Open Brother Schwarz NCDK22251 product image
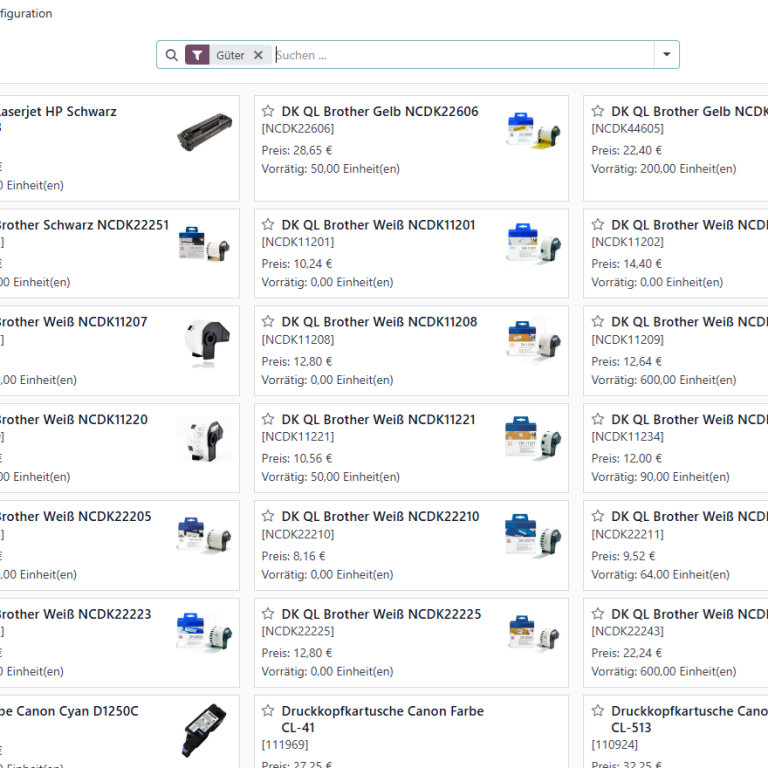Image resolution: width=768 pixels, height=768 pixels. [204, 243]
